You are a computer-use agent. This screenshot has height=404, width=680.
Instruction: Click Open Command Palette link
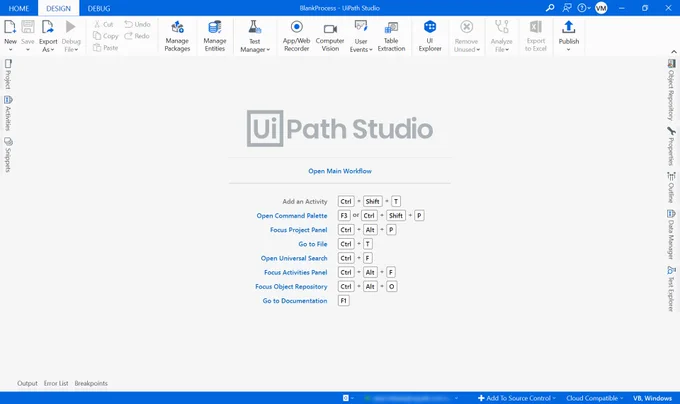click(292, 215)
